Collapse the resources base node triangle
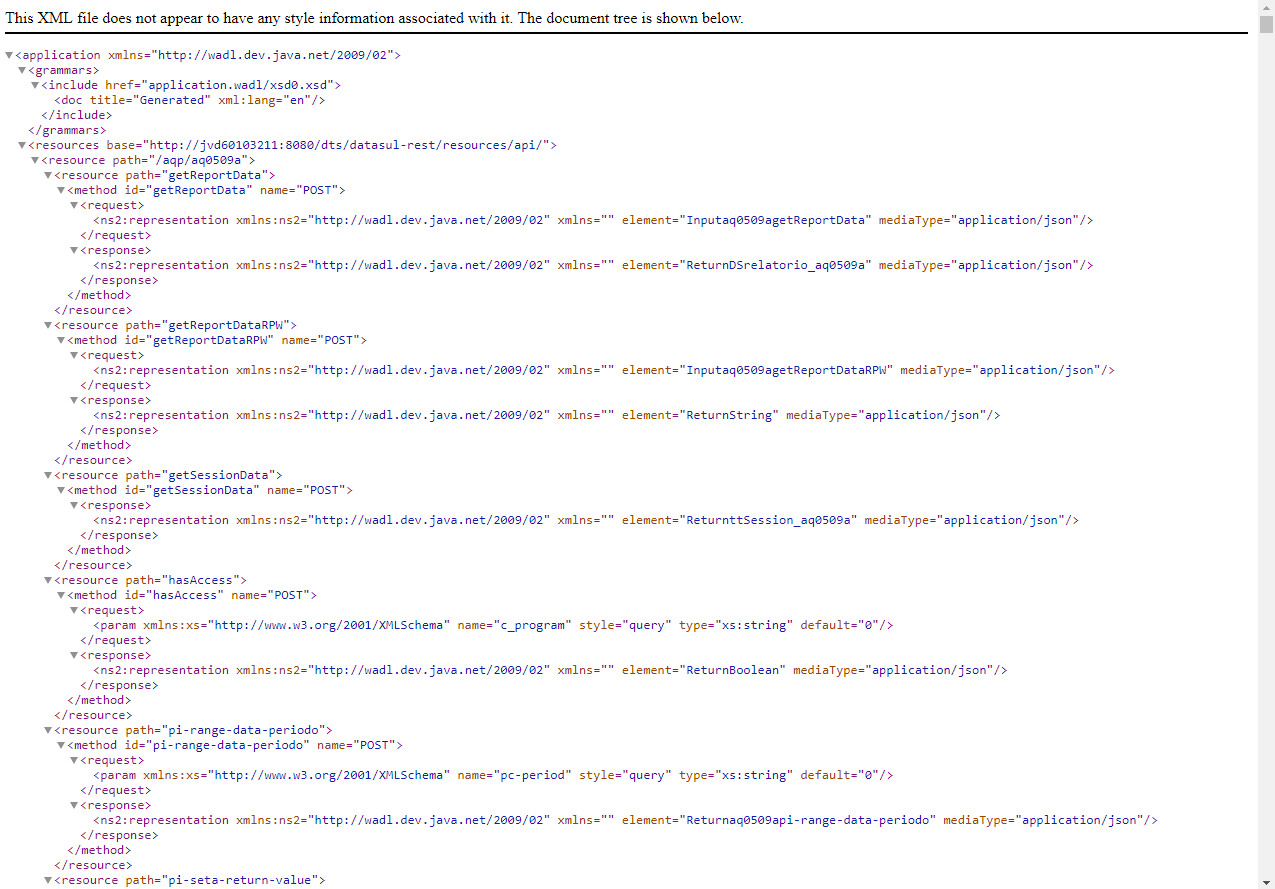Image resolution: width=1275 pixels, height=889 pixels. click(22, 146)
